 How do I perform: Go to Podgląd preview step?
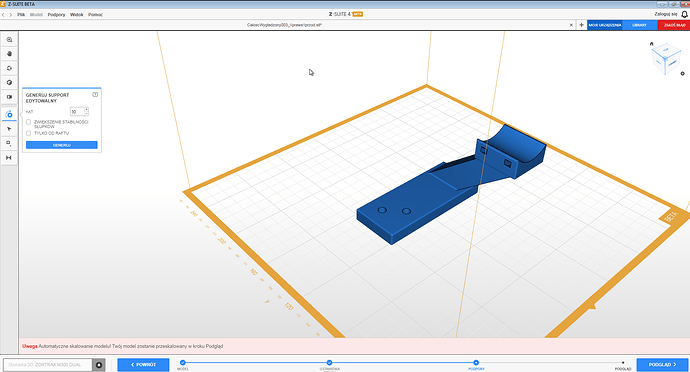coord(662,365)
